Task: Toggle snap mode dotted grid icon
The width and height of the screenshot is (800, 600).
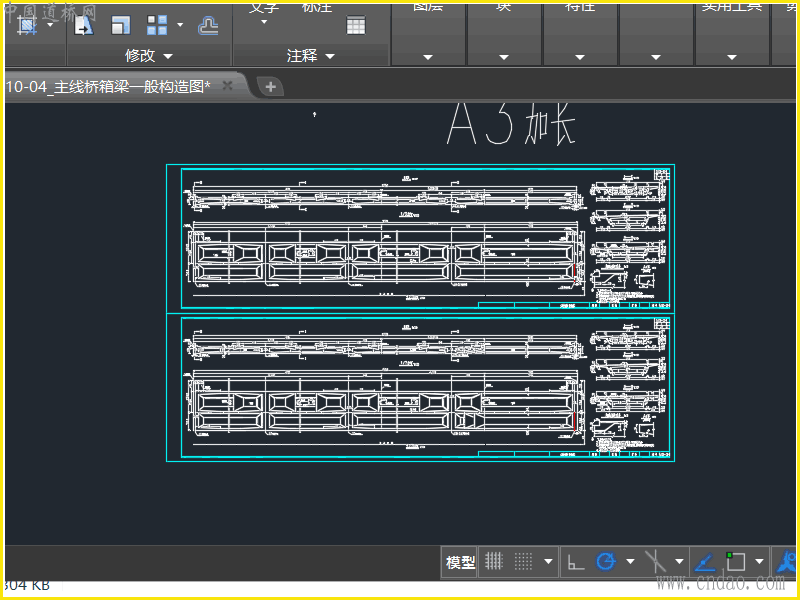Action: tap(523, 562)
